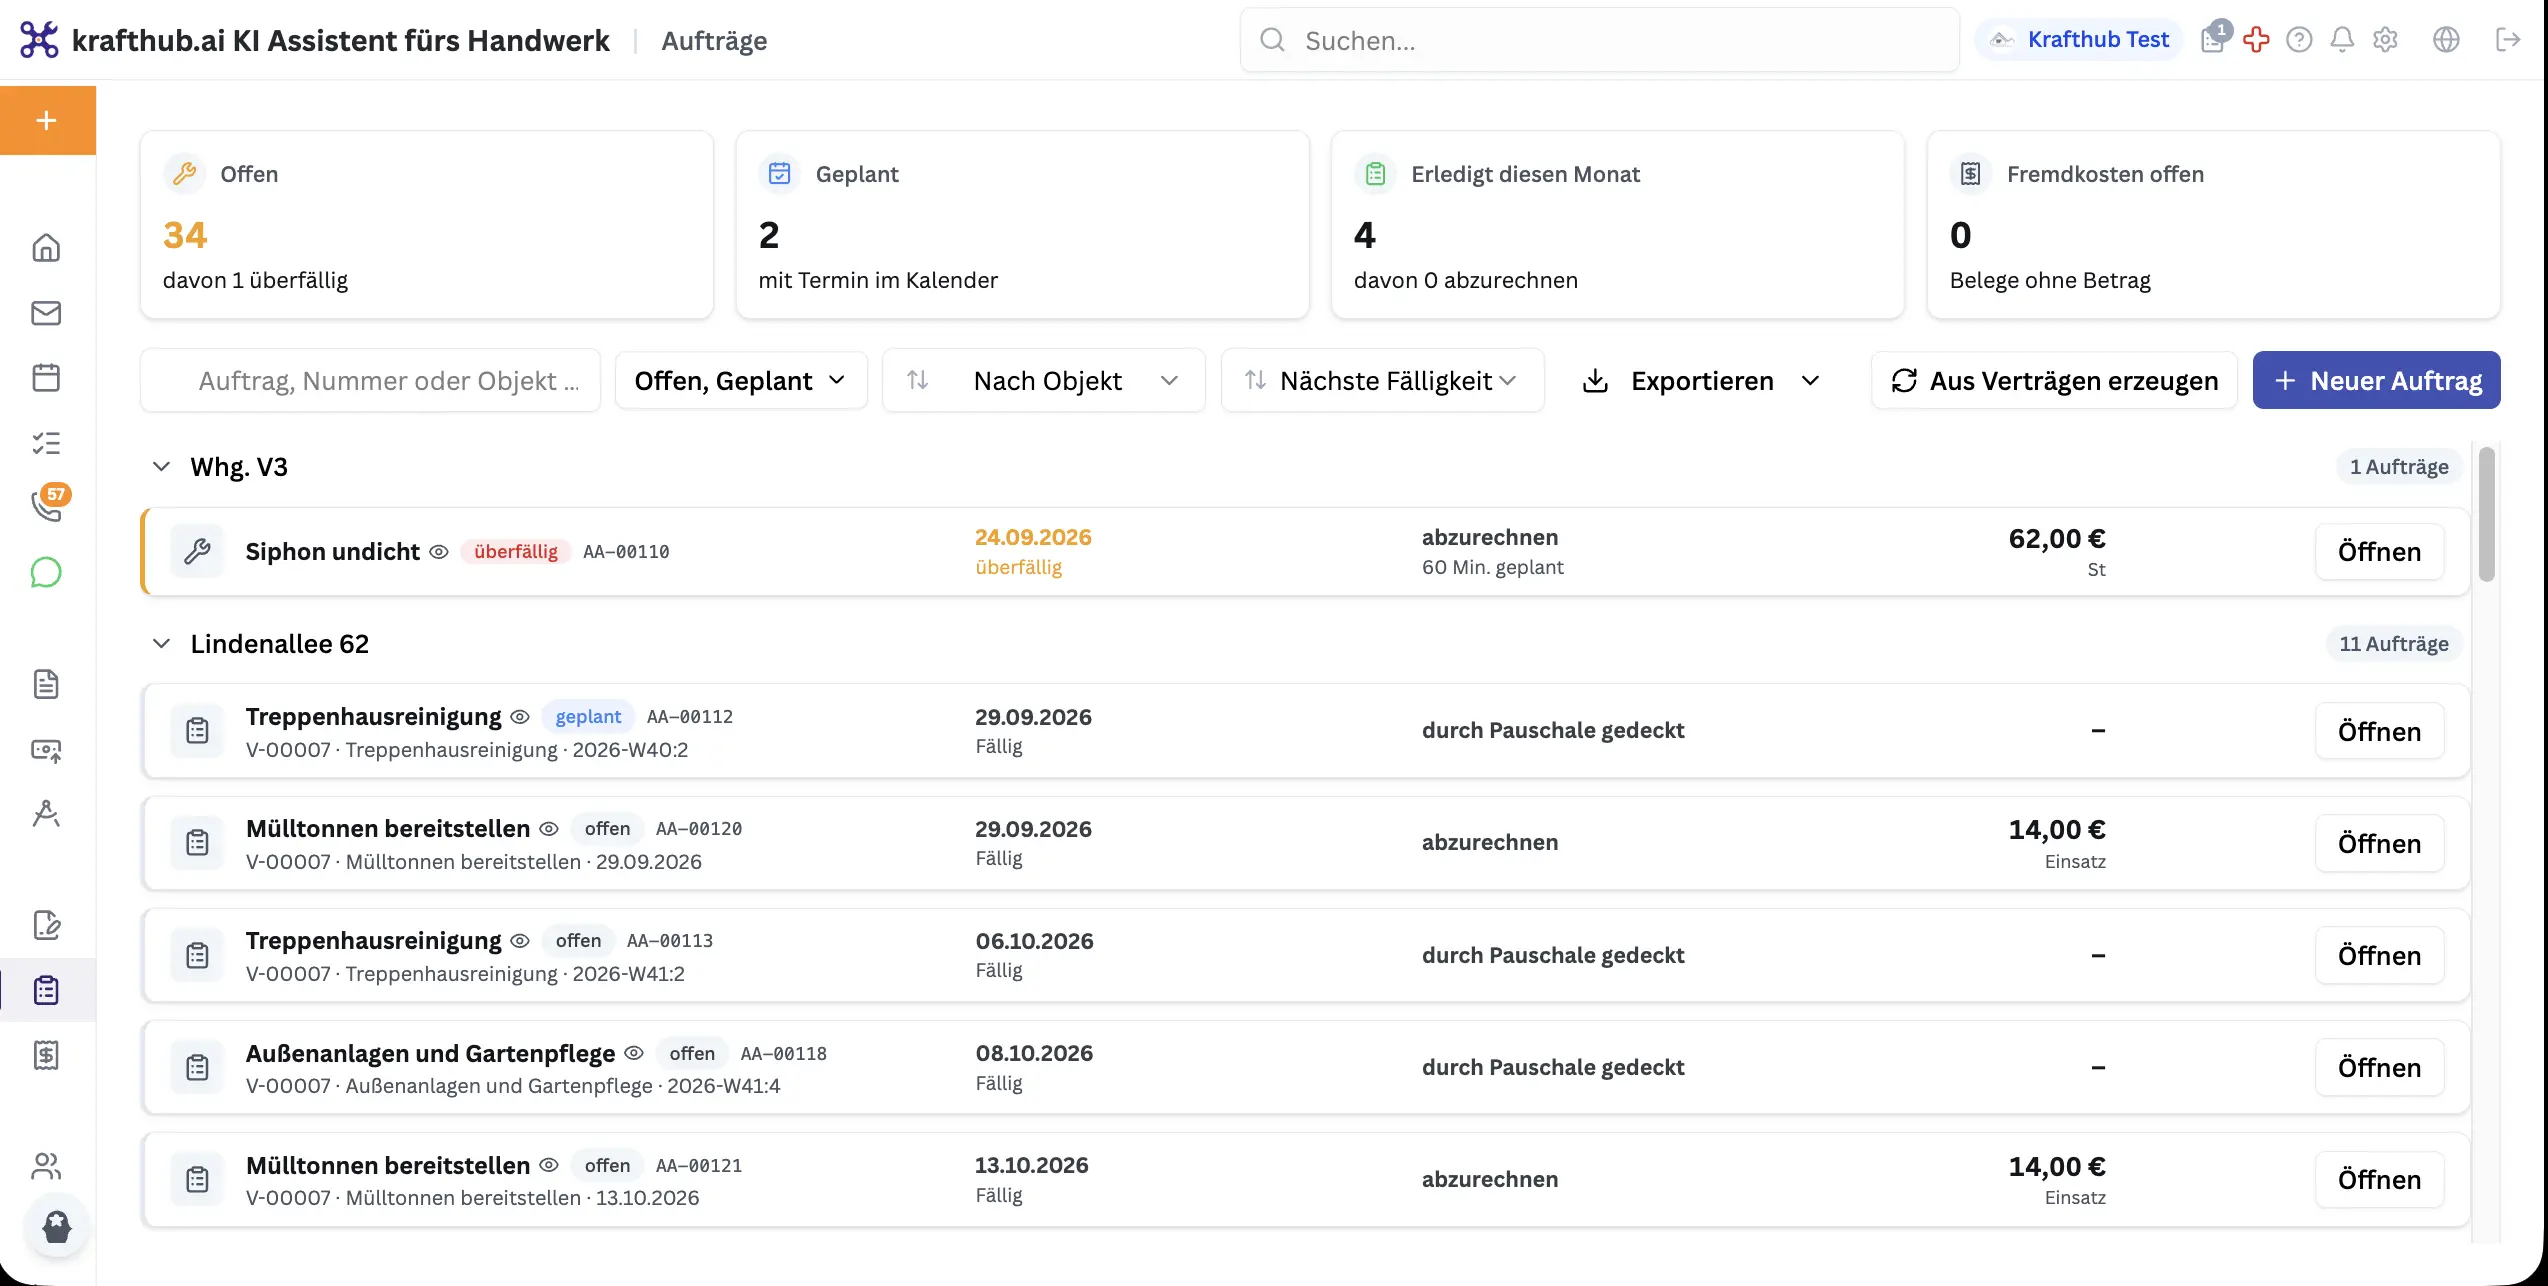Collapse the Lindenallee 62 group
The image size is (2548, 1286).
(161, 644)
